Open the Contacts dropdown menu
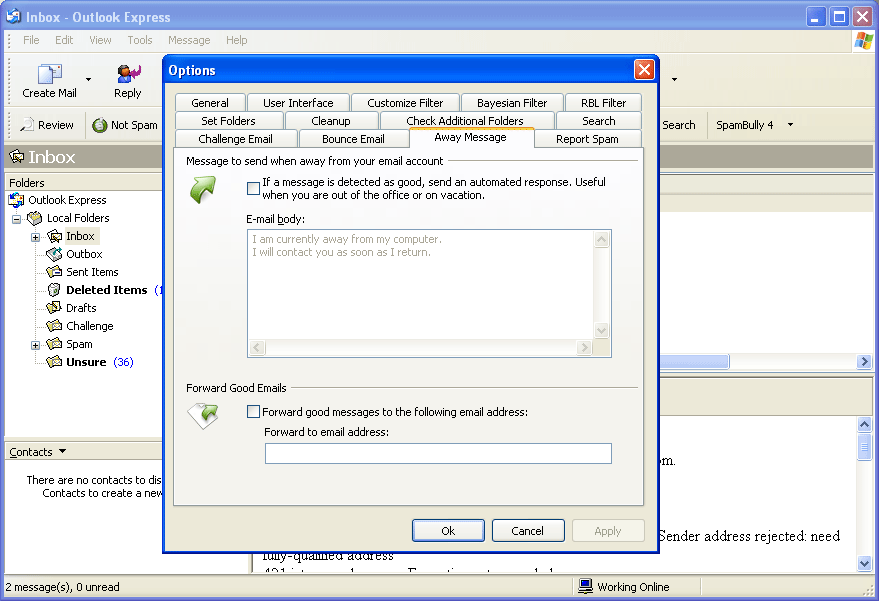 click(38, 451)
